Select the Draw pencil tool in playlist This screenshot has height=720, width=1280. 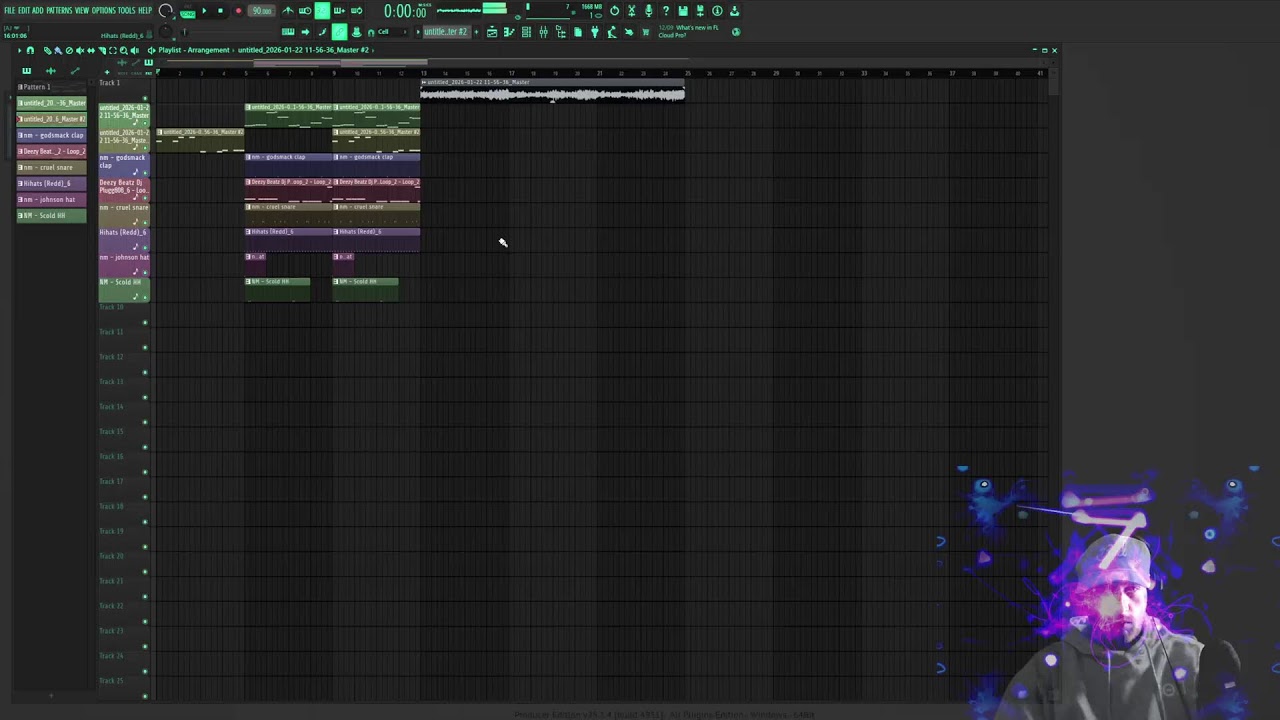point(47,50)
